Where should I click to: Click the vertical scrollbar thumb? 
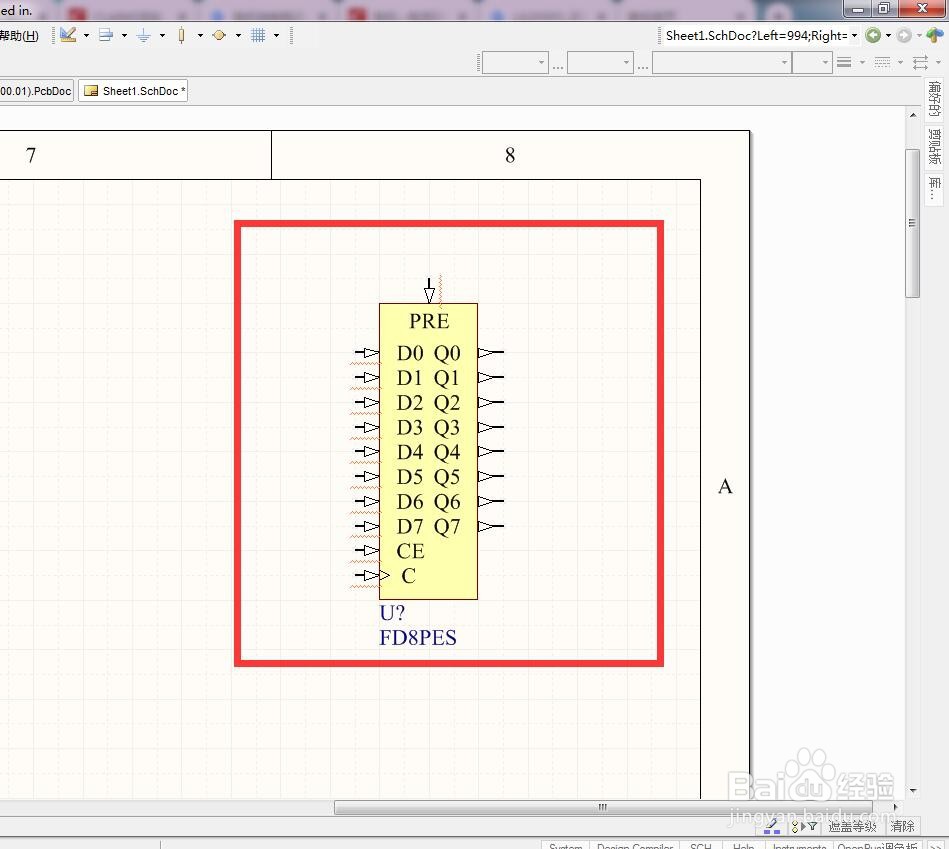(x=912, y=223)
